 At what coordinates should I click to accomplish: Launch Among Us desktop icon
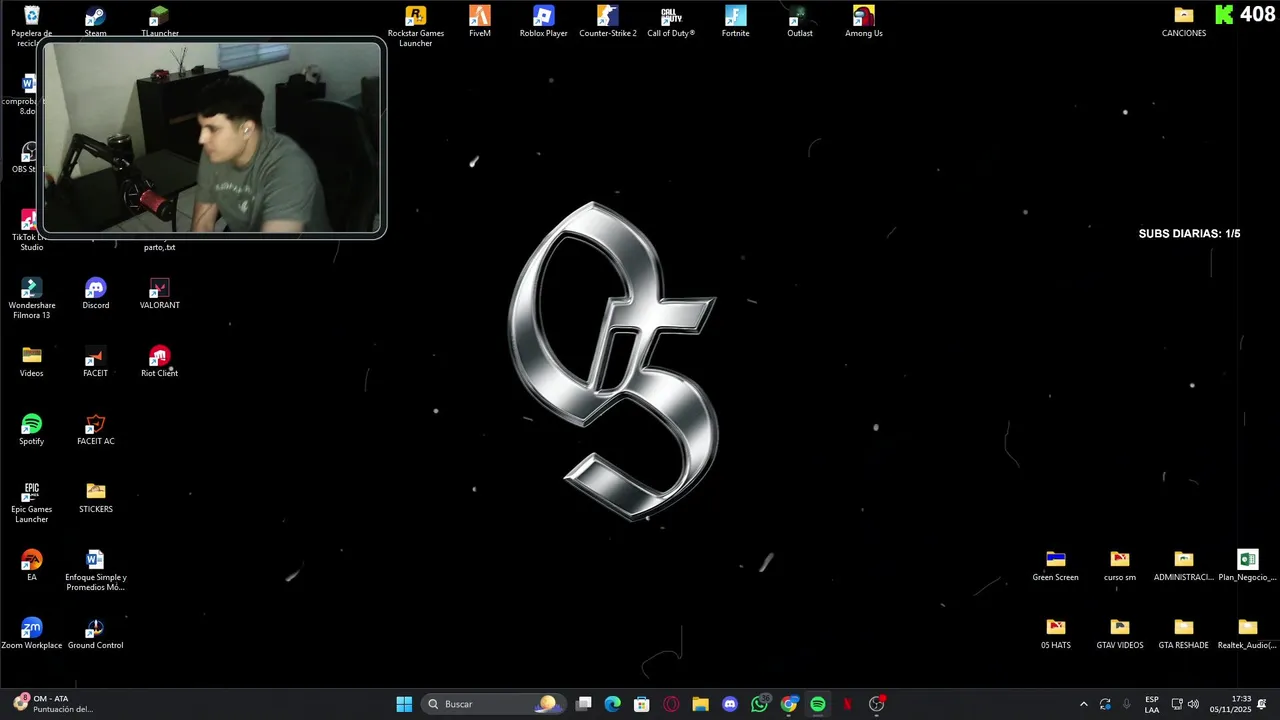tap(864, 21)
